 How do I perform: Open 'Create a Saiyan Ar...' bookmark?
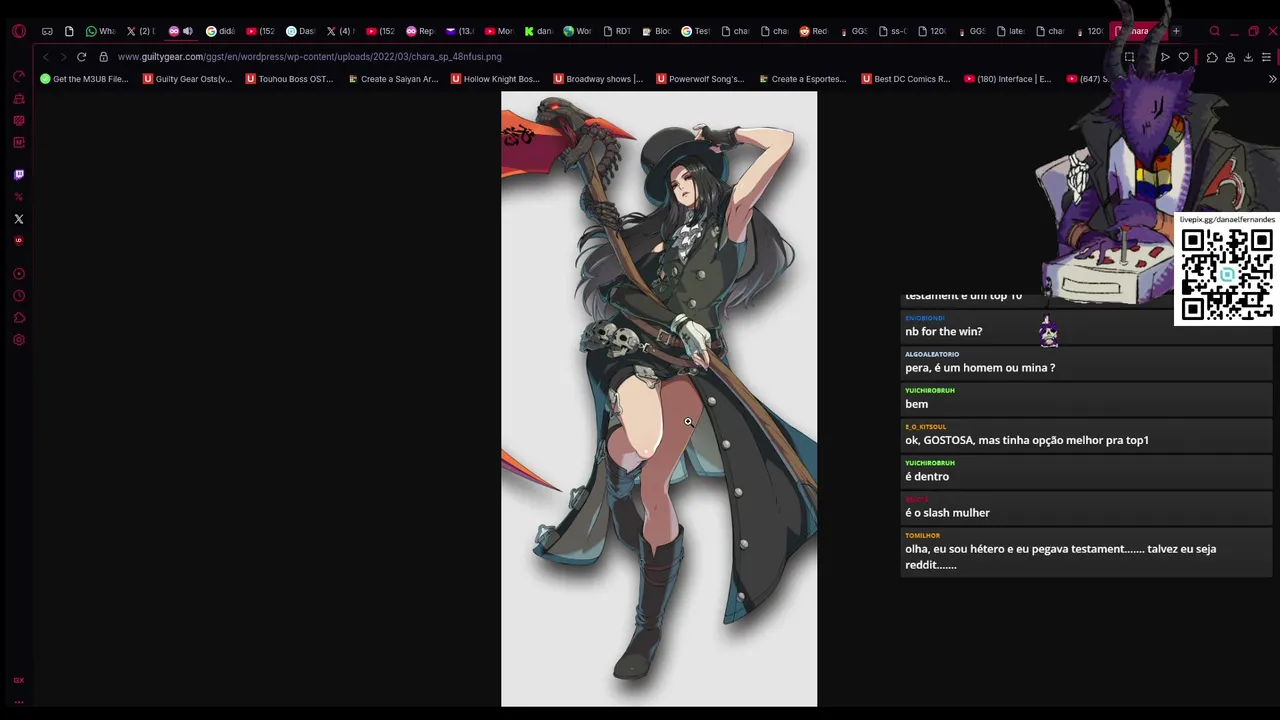coord(393,79)
